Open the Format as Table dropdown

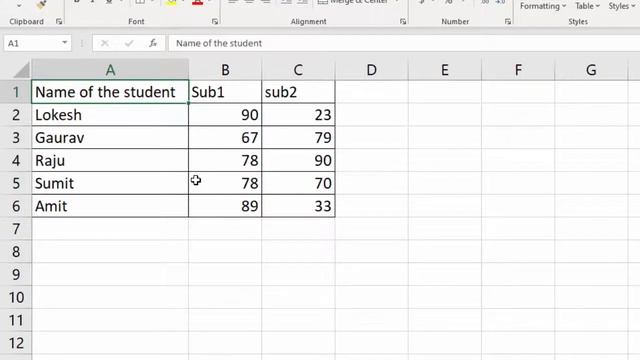point(587,6)
